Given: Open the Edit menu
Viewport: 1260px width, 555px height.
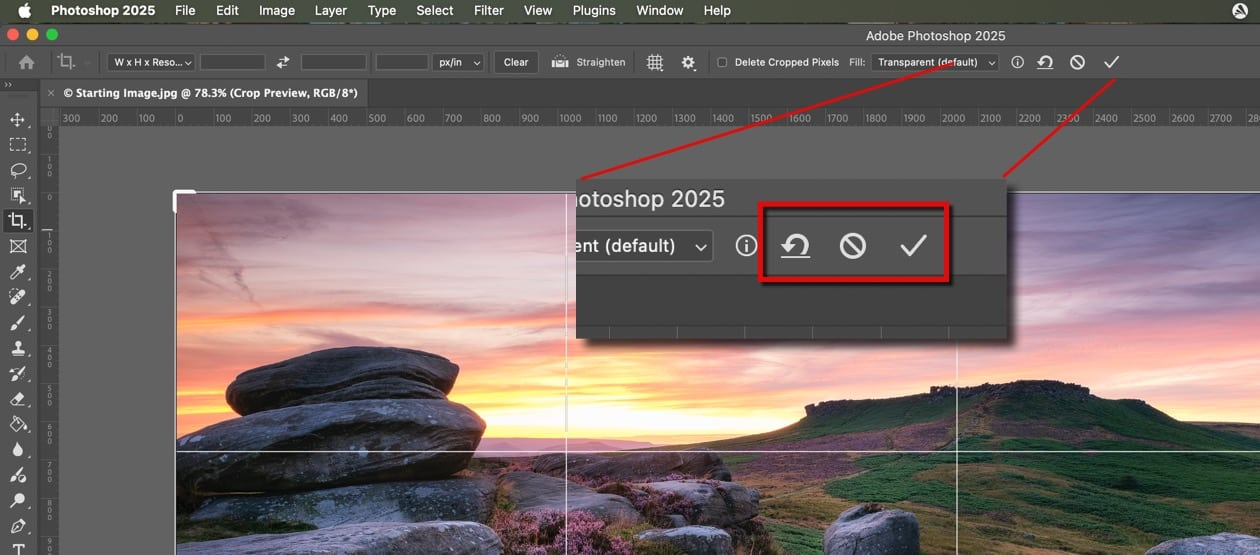Looking at the screenshot, I should 227,11.
